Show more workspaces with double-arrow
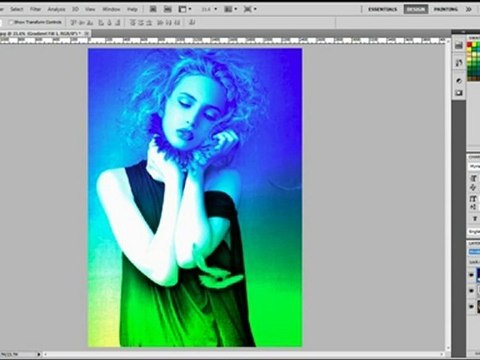 coord(469,9)
